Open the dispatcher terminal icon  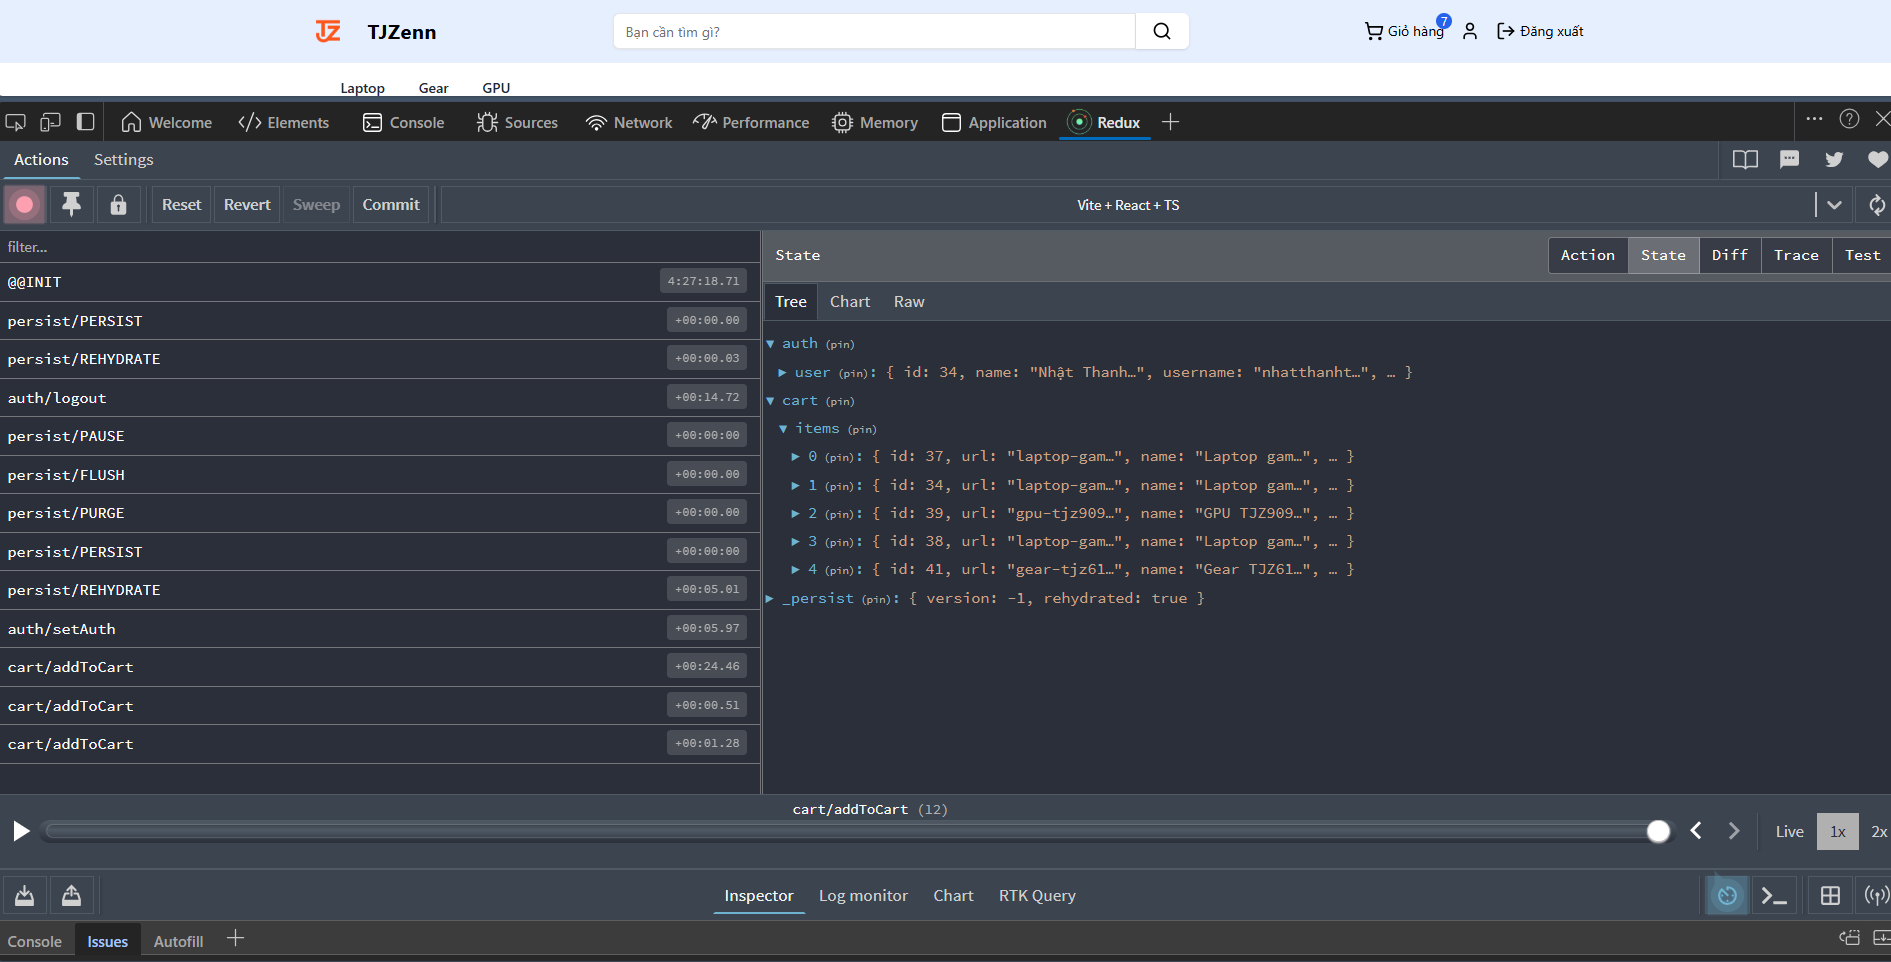(x=1774, y=896)
